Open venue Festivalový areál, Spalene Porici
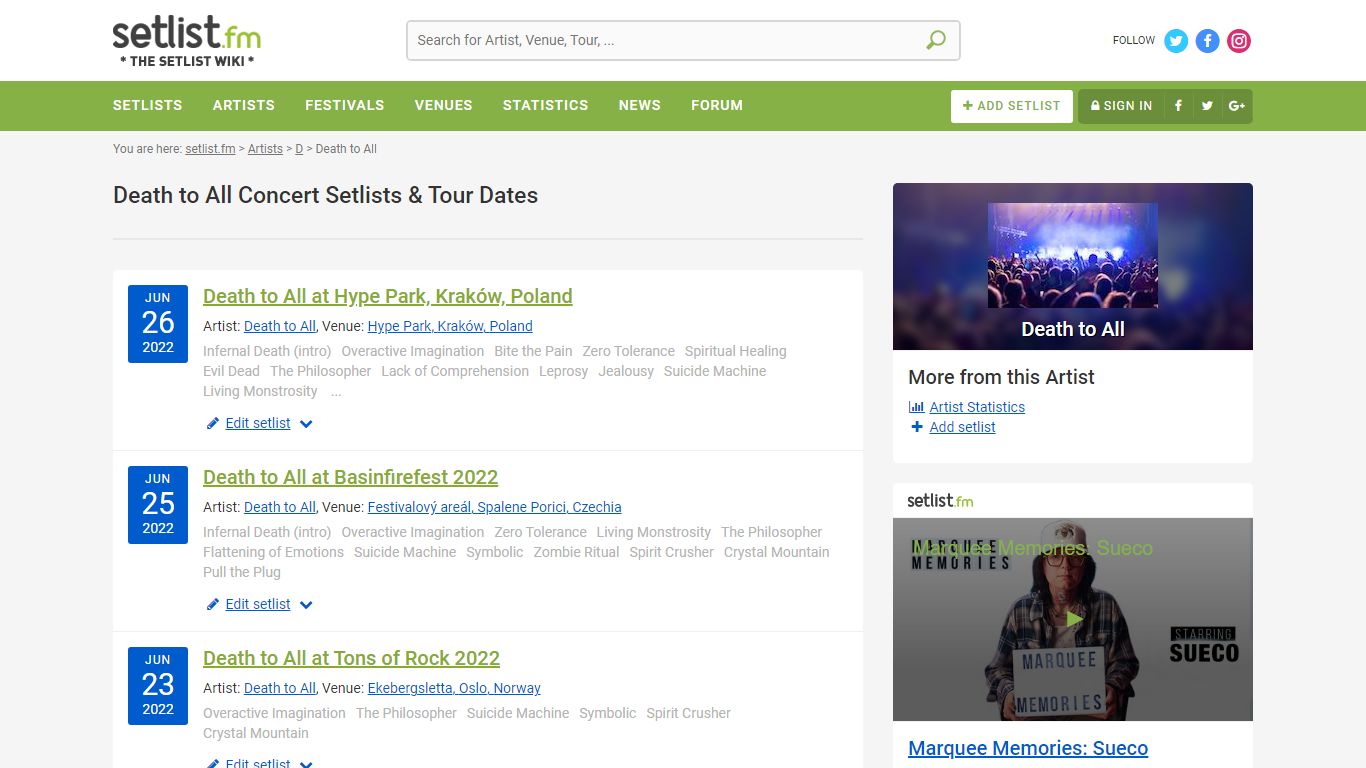The height and width of the screenshot is (768, 1366). click(x=495, y=507)
